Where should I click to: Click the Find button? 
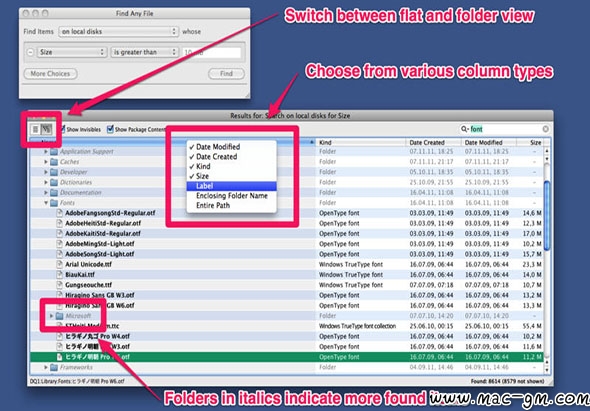click(226, 74)
